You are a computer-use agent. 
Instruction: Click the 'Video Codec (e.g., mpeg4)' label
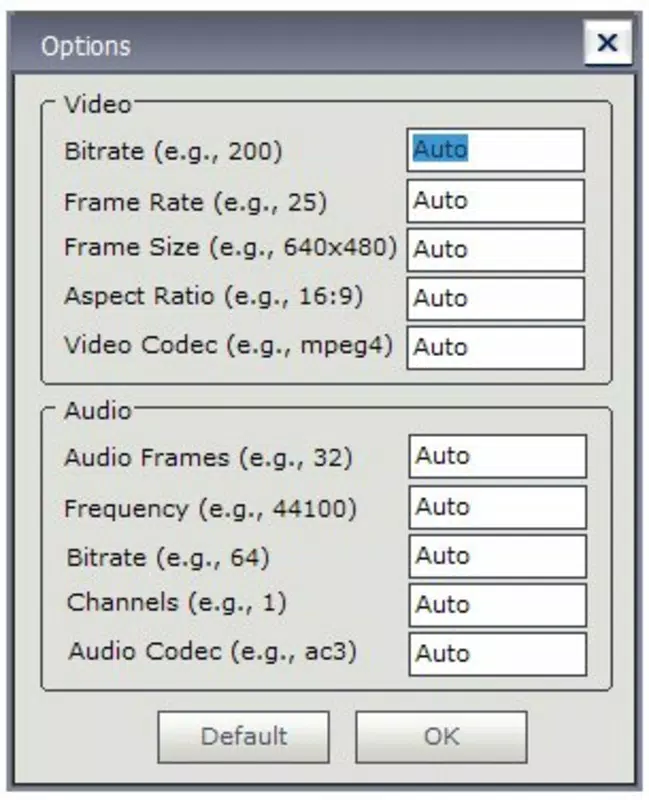(229, 345)
